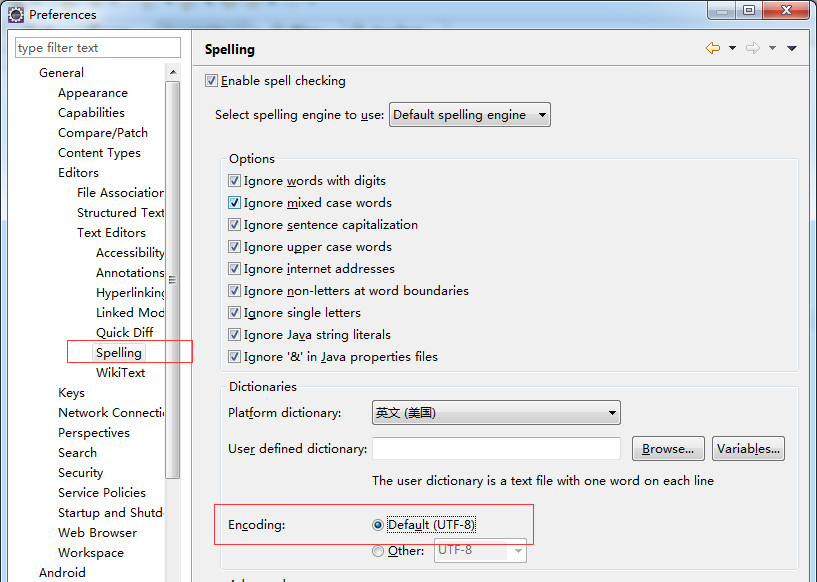The height and width of the screenshot is (582, 817).
Task: Open the Appearance preferences page
Action: click(x=92, y=93)
